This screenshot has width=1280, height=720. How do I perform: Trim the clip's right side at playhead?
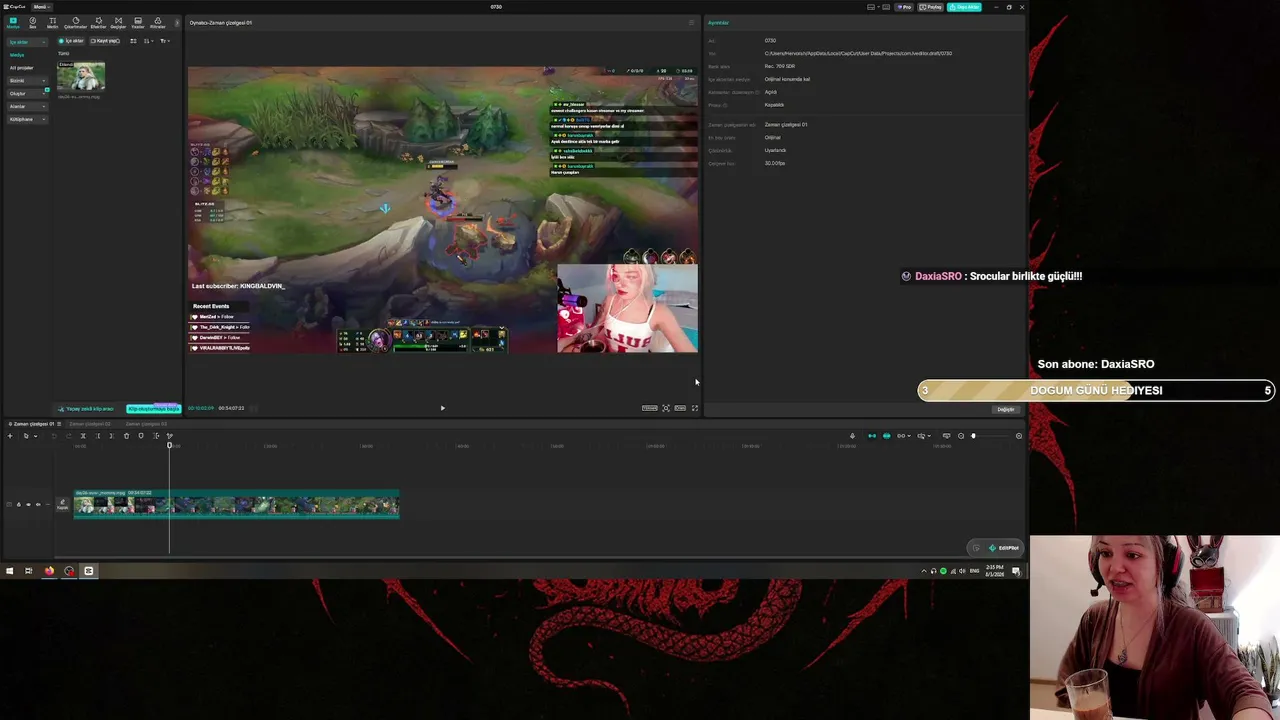pos(111,436)
